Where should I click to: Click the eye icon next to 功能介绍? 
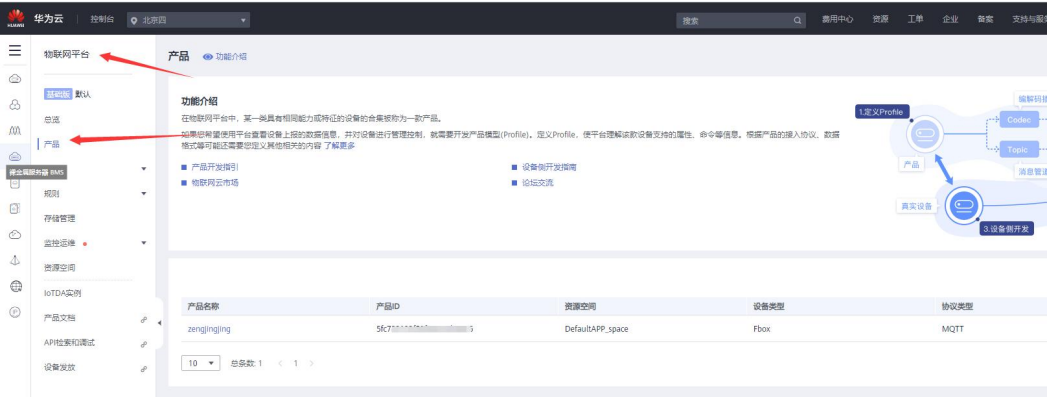tap(208, 57)
